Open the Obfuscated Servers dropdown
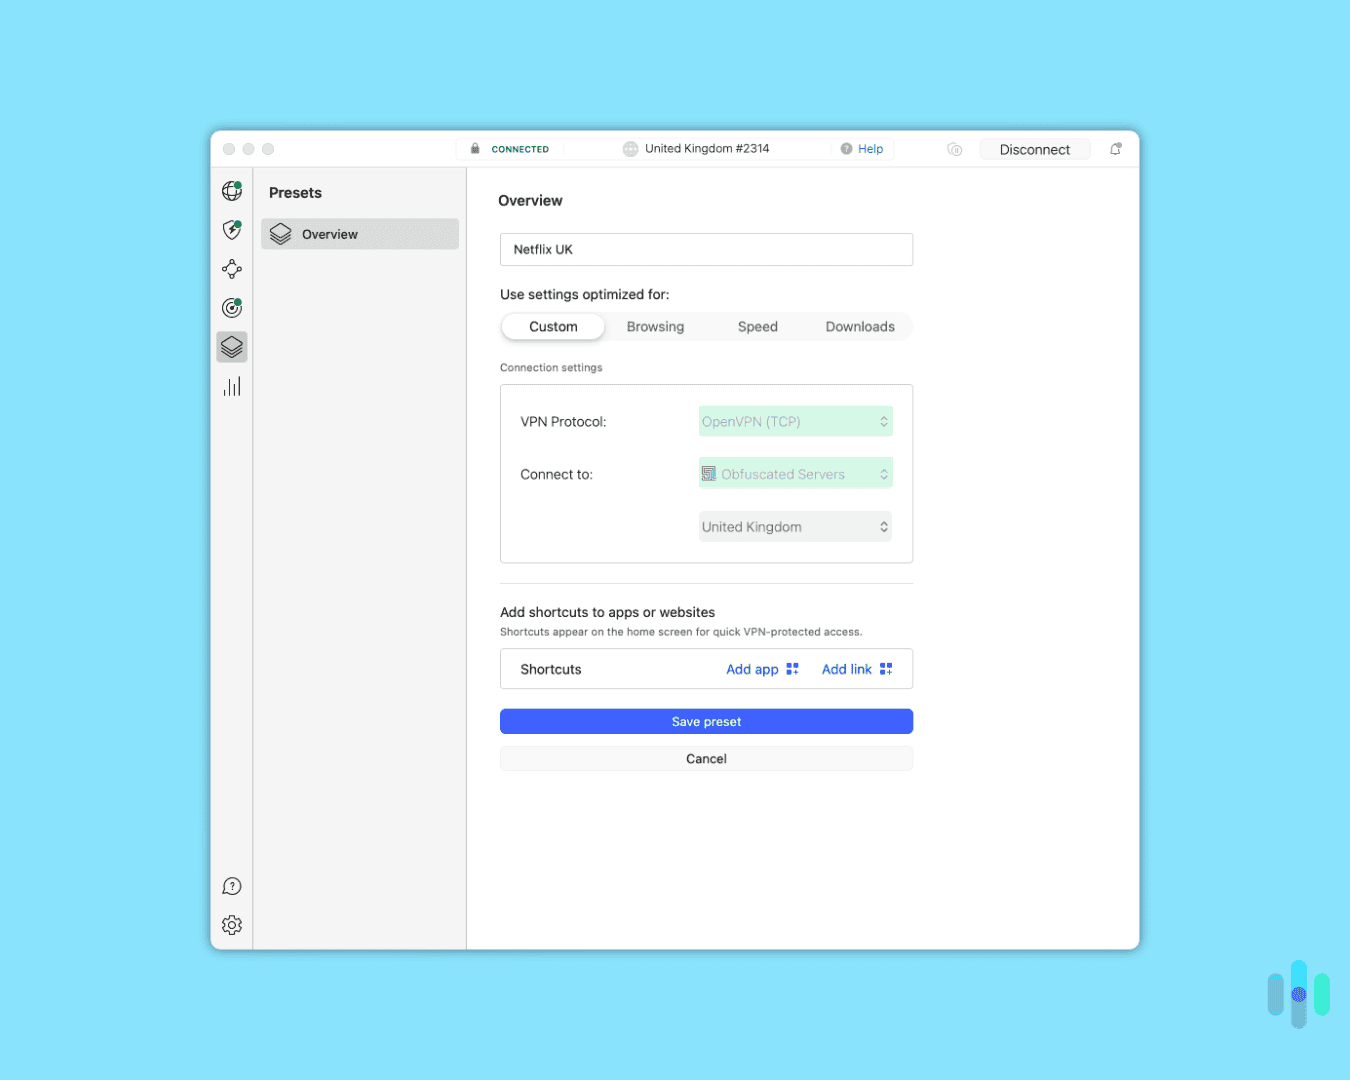Image resolution: width=1350 pixels, height=1080 pixels. point(795,473)
